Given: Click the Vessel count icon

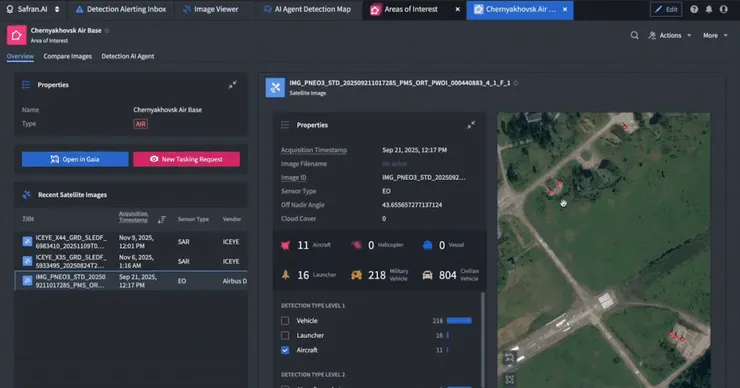Looking at the screenshot, I should [x=428, y=245].
